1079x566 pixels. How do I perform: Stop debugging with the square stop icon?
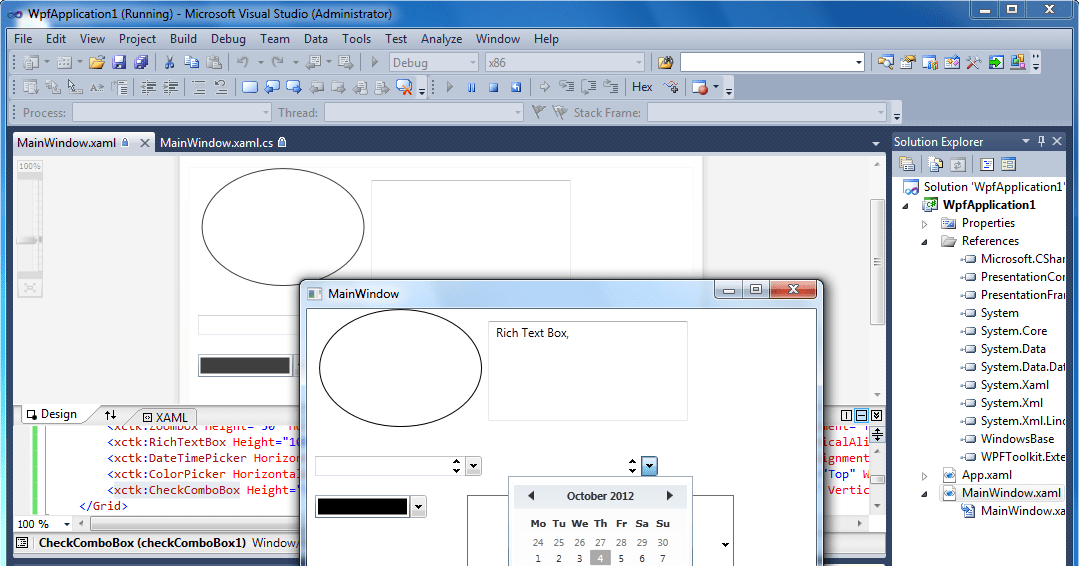pyautogui.click(x=493, y=87)
